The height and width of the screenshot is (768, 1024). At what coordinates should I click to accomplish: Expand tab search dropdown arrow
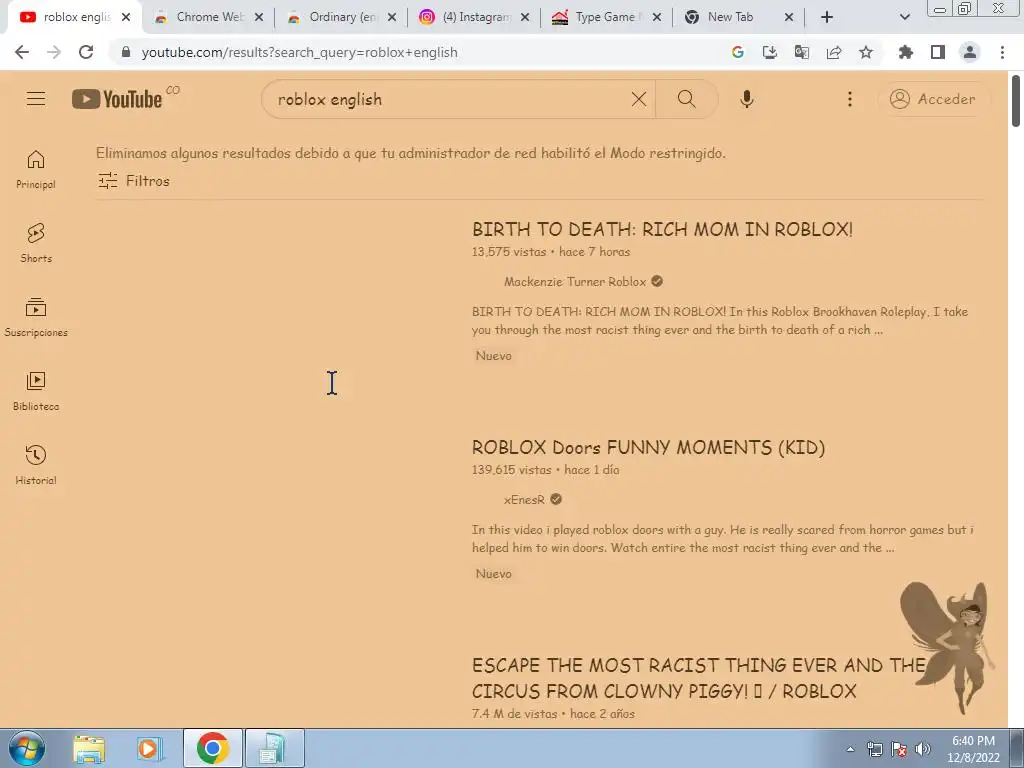click(904, 17)
